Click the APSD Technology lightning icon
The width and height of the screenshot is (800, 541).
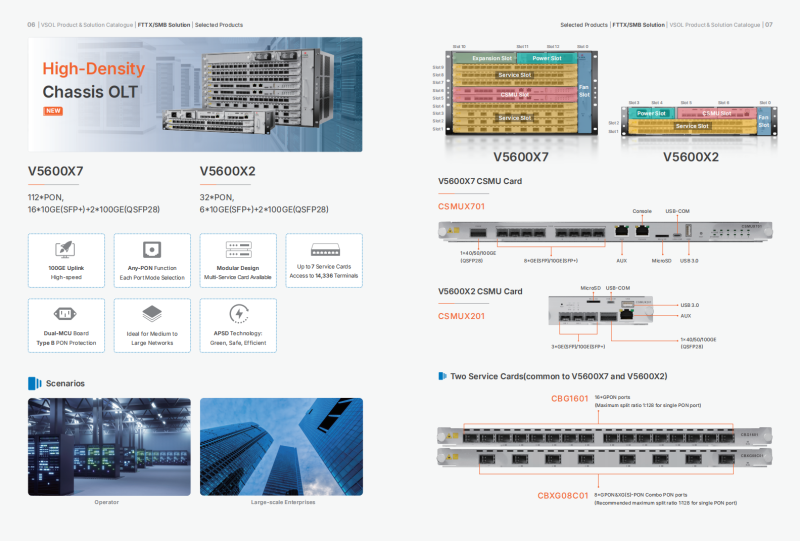238,314
